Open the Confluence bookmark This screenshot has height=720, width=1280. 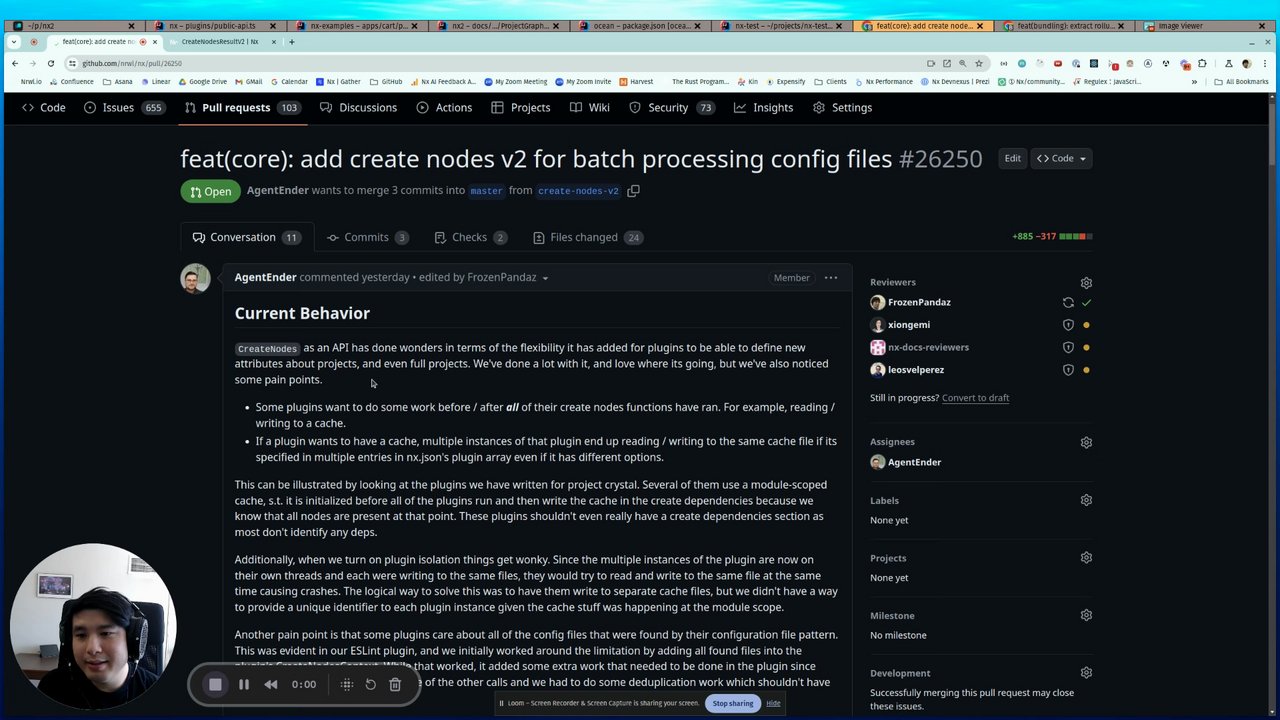pos(70,82)
